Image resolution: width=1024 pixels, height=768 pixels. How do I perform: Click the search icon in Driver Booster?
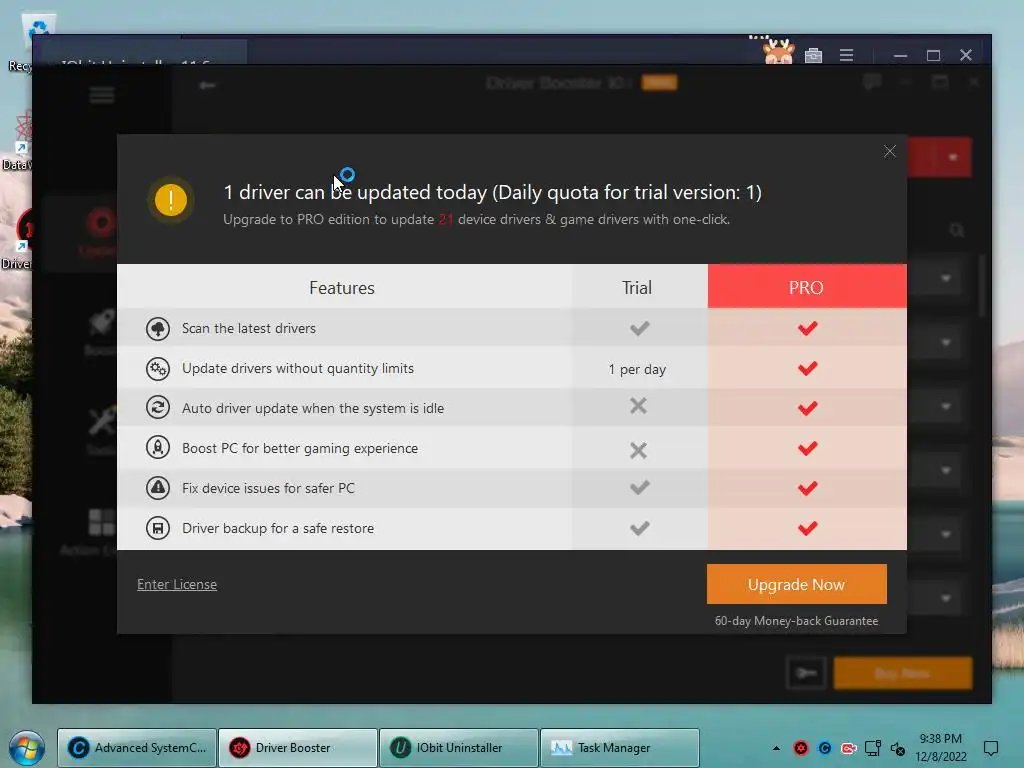[957, 230]
